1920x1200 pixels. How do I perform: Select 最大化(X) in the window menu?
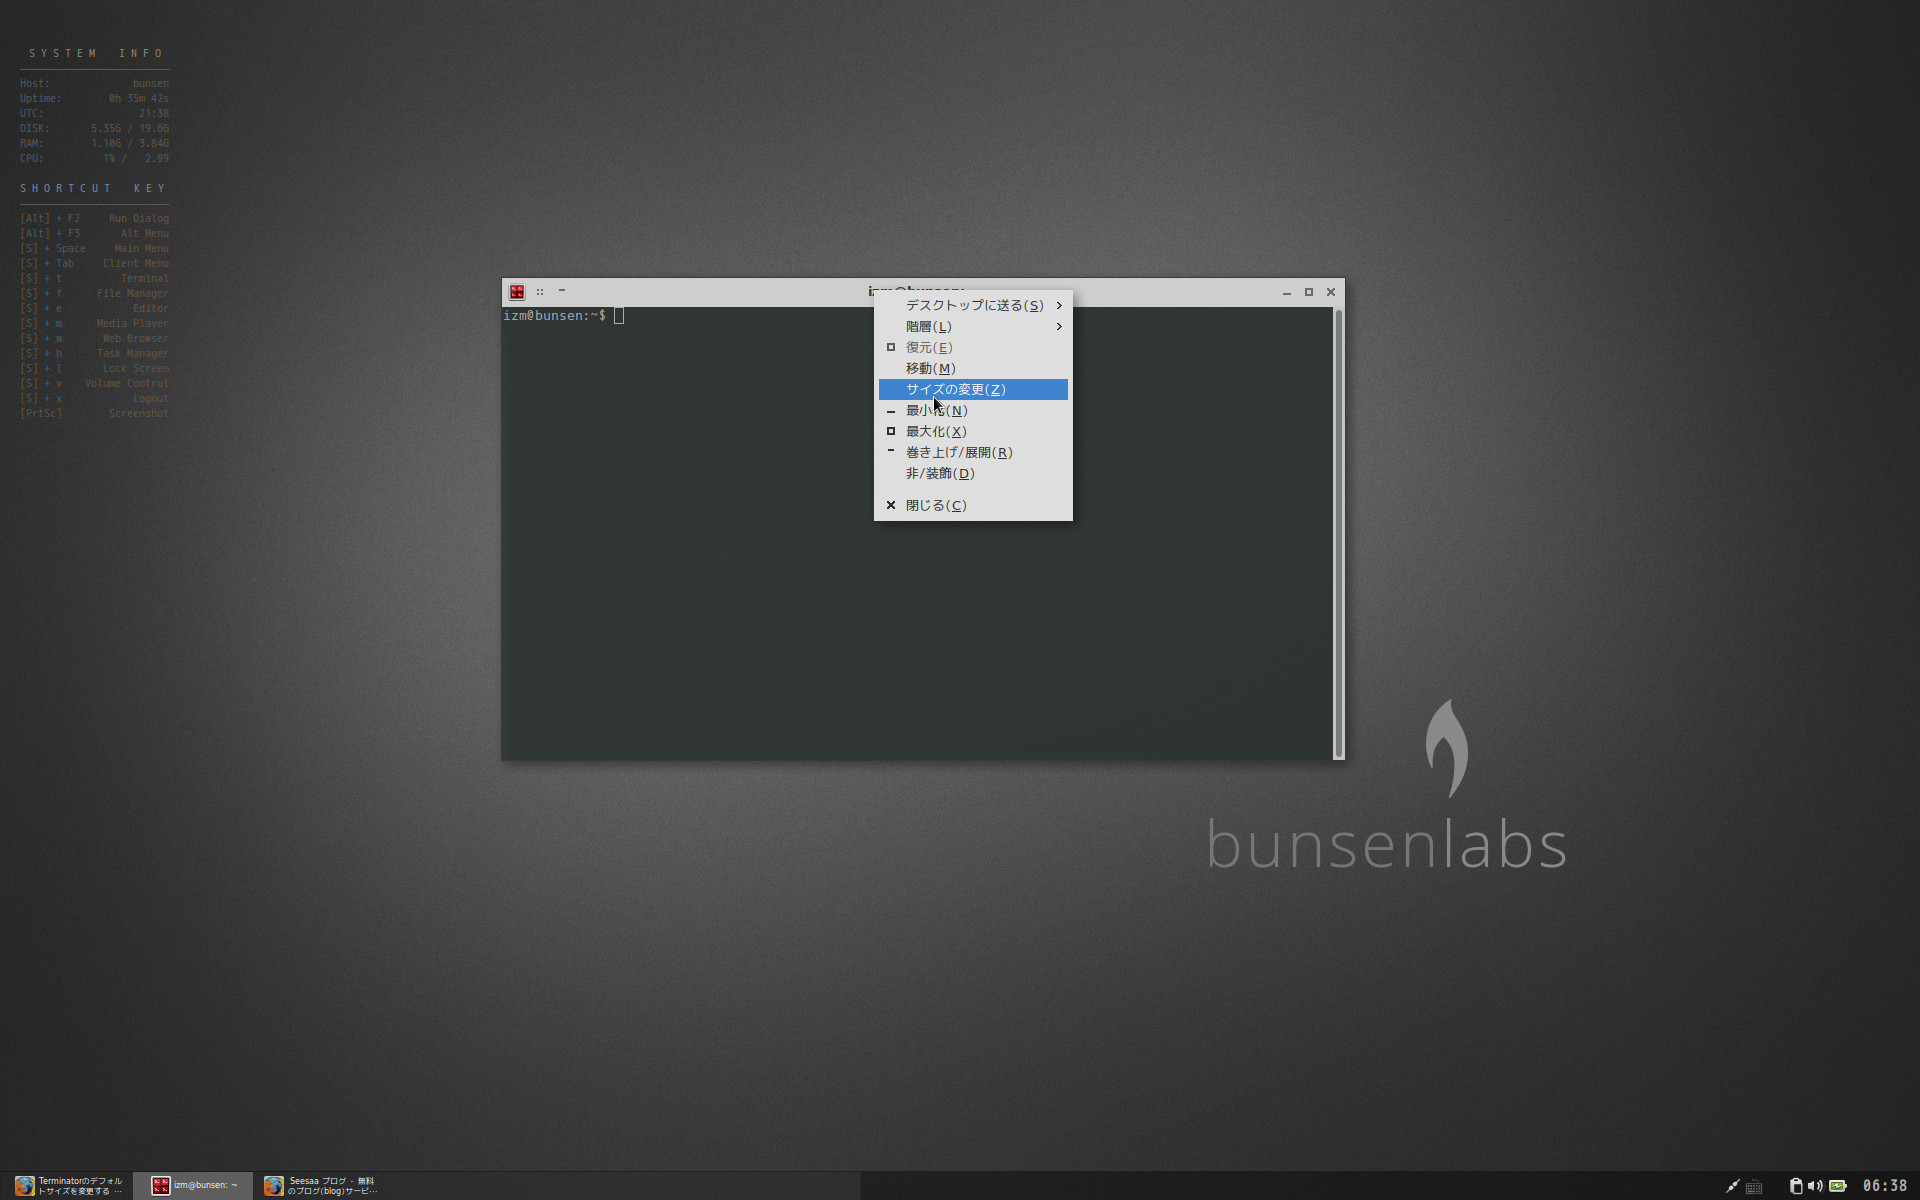(x=973, y=431)
